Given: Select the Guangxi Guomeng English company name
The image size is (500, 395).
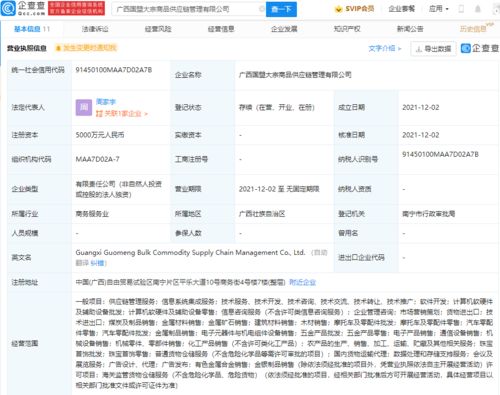Looking at the screenshot, I should tap(190, 253).
